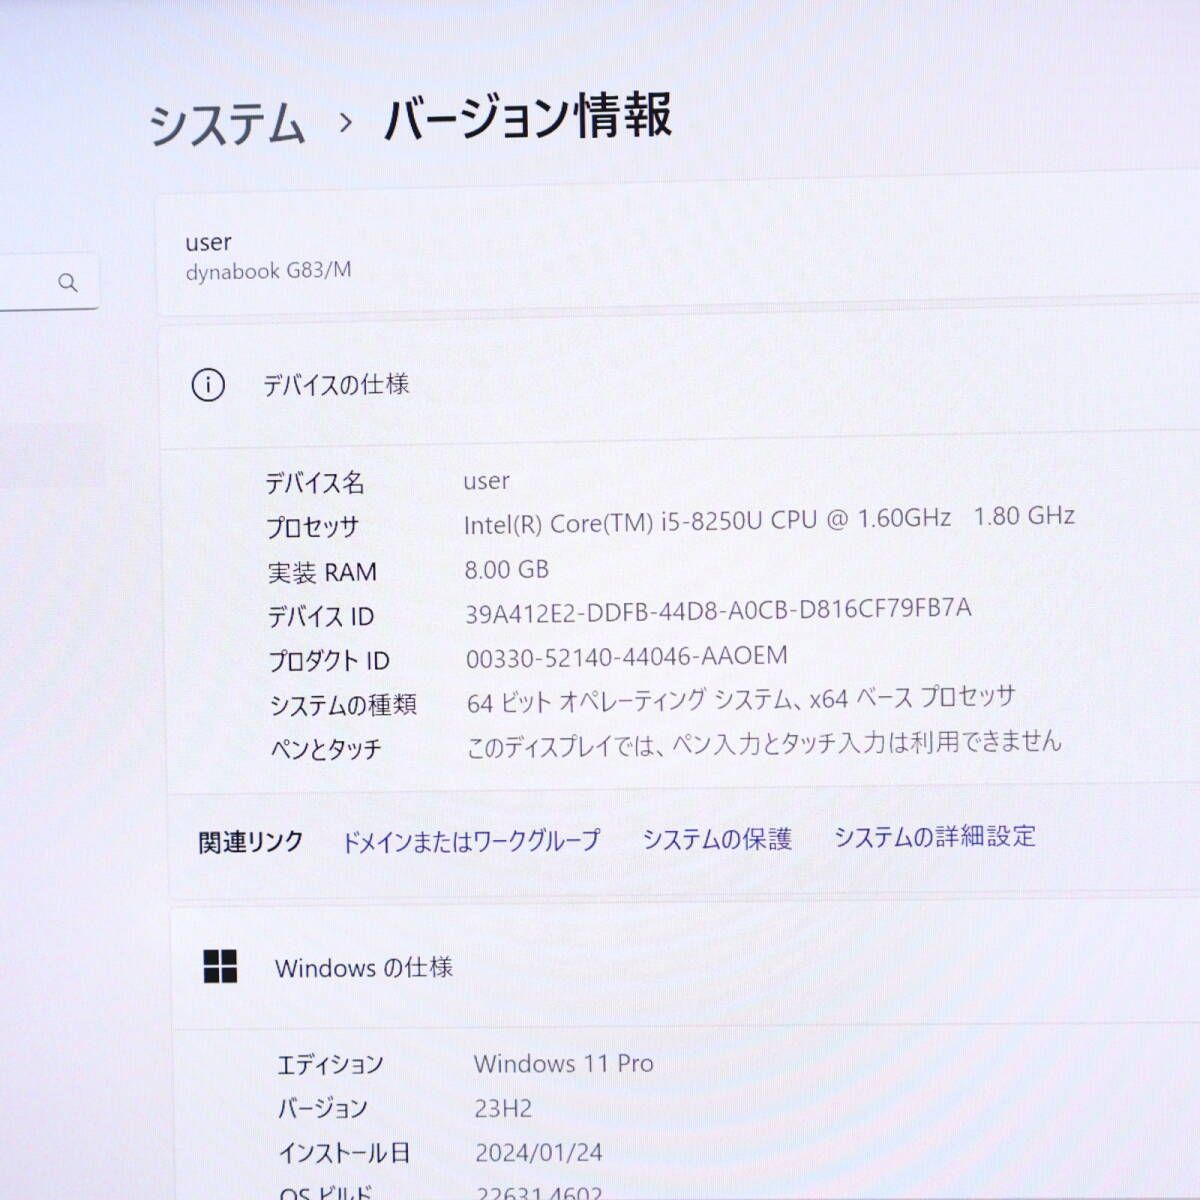Select dynabook G83/M model name
Screen dimensions: 1200x1200
268,271
